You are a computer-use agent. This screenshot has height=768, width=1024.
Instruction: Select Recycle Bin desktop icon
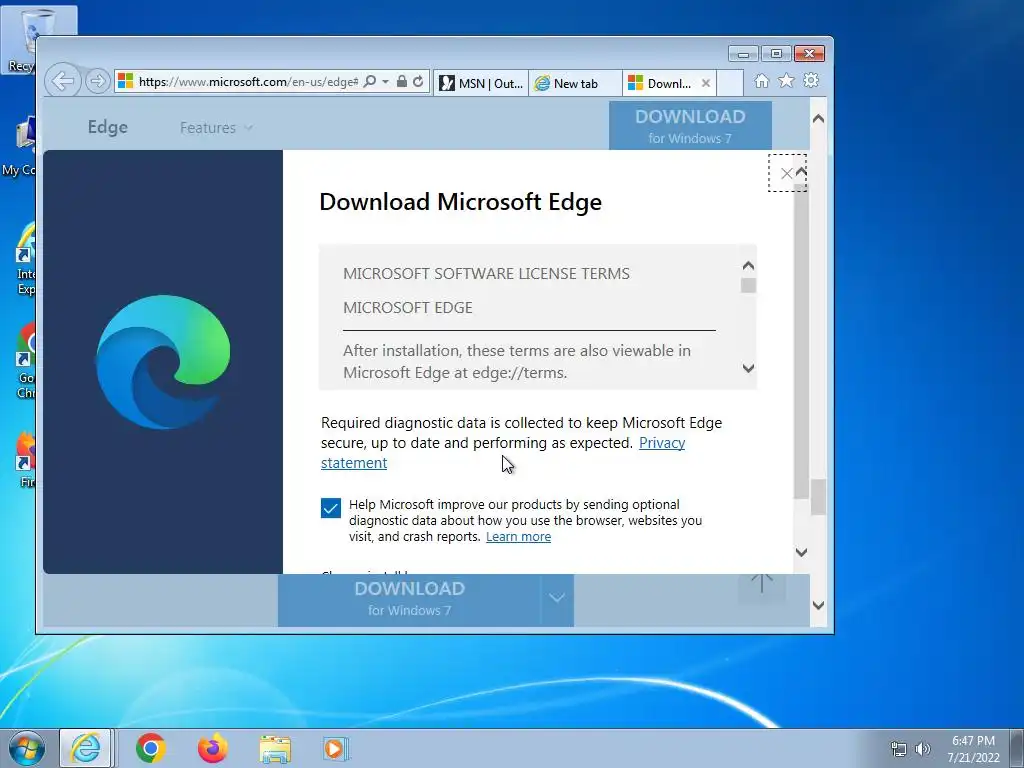[19, 39]
